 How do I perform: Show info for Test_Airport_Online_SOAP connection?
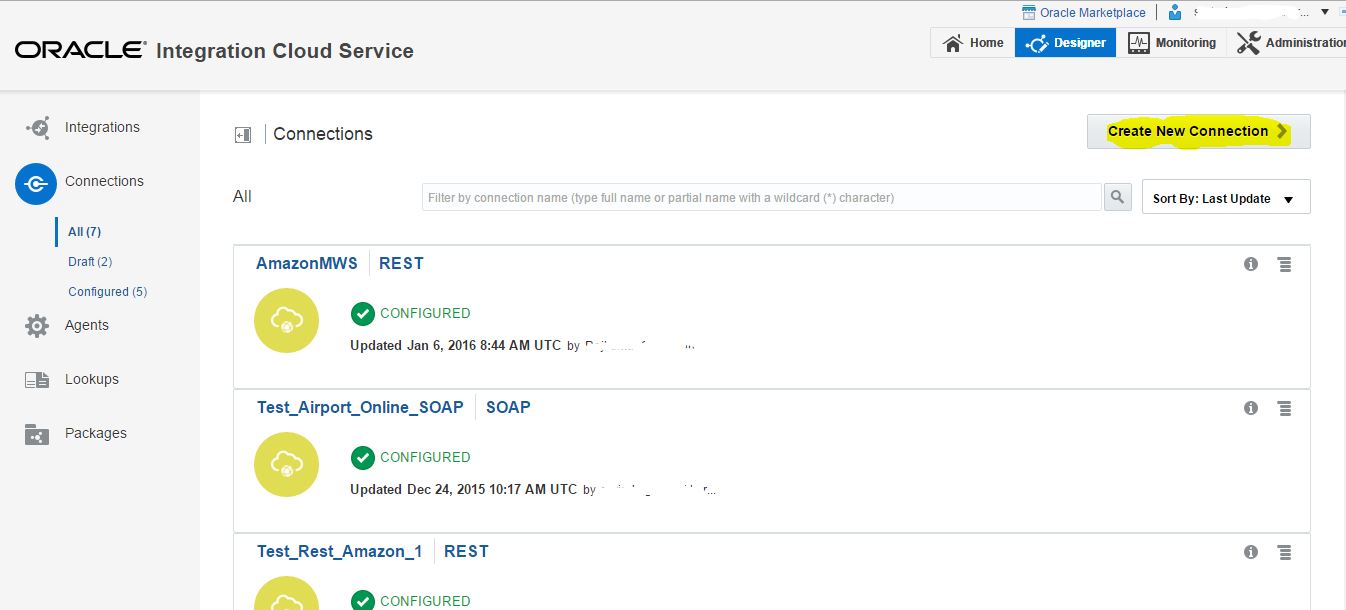pyautogui.click(x=1251, y=408)
